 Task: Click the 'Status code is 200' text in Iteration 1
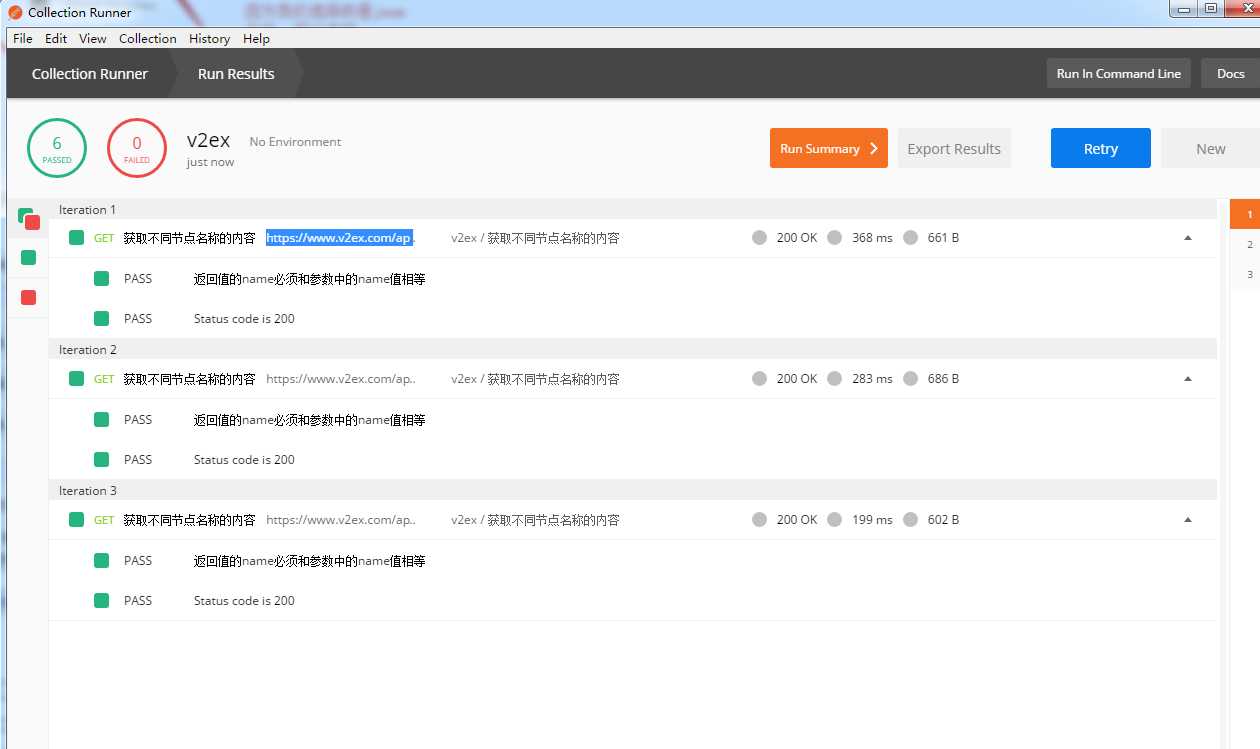(x=244, y=319)
